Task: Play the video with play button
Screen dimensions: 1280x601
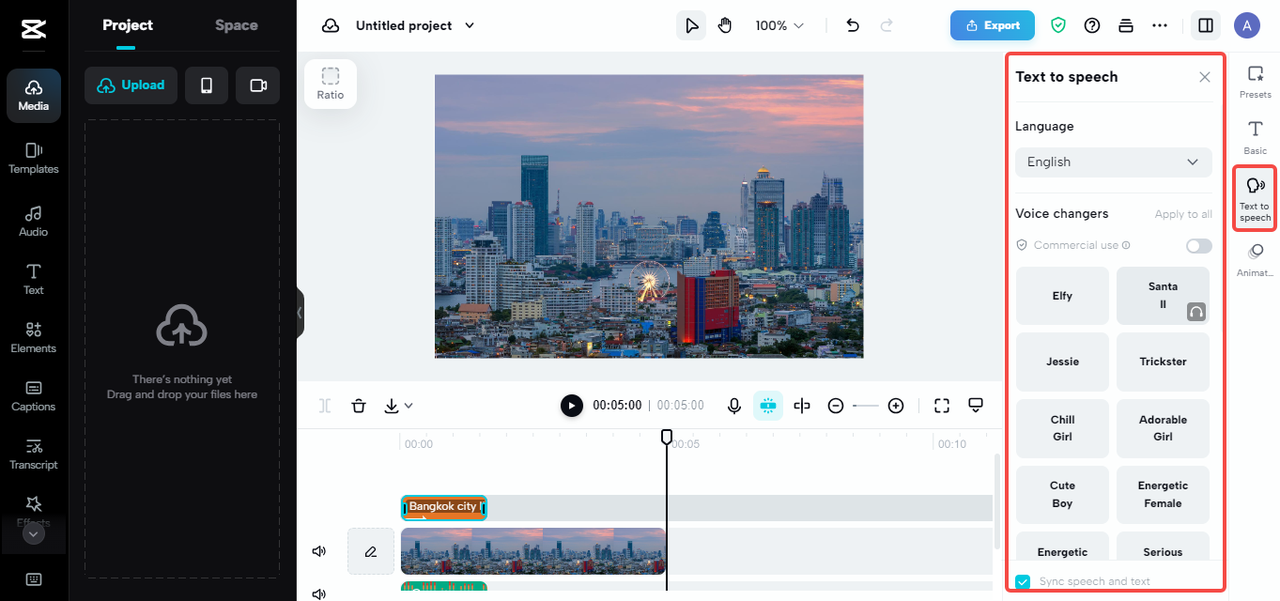Action: tap(571, 405)
